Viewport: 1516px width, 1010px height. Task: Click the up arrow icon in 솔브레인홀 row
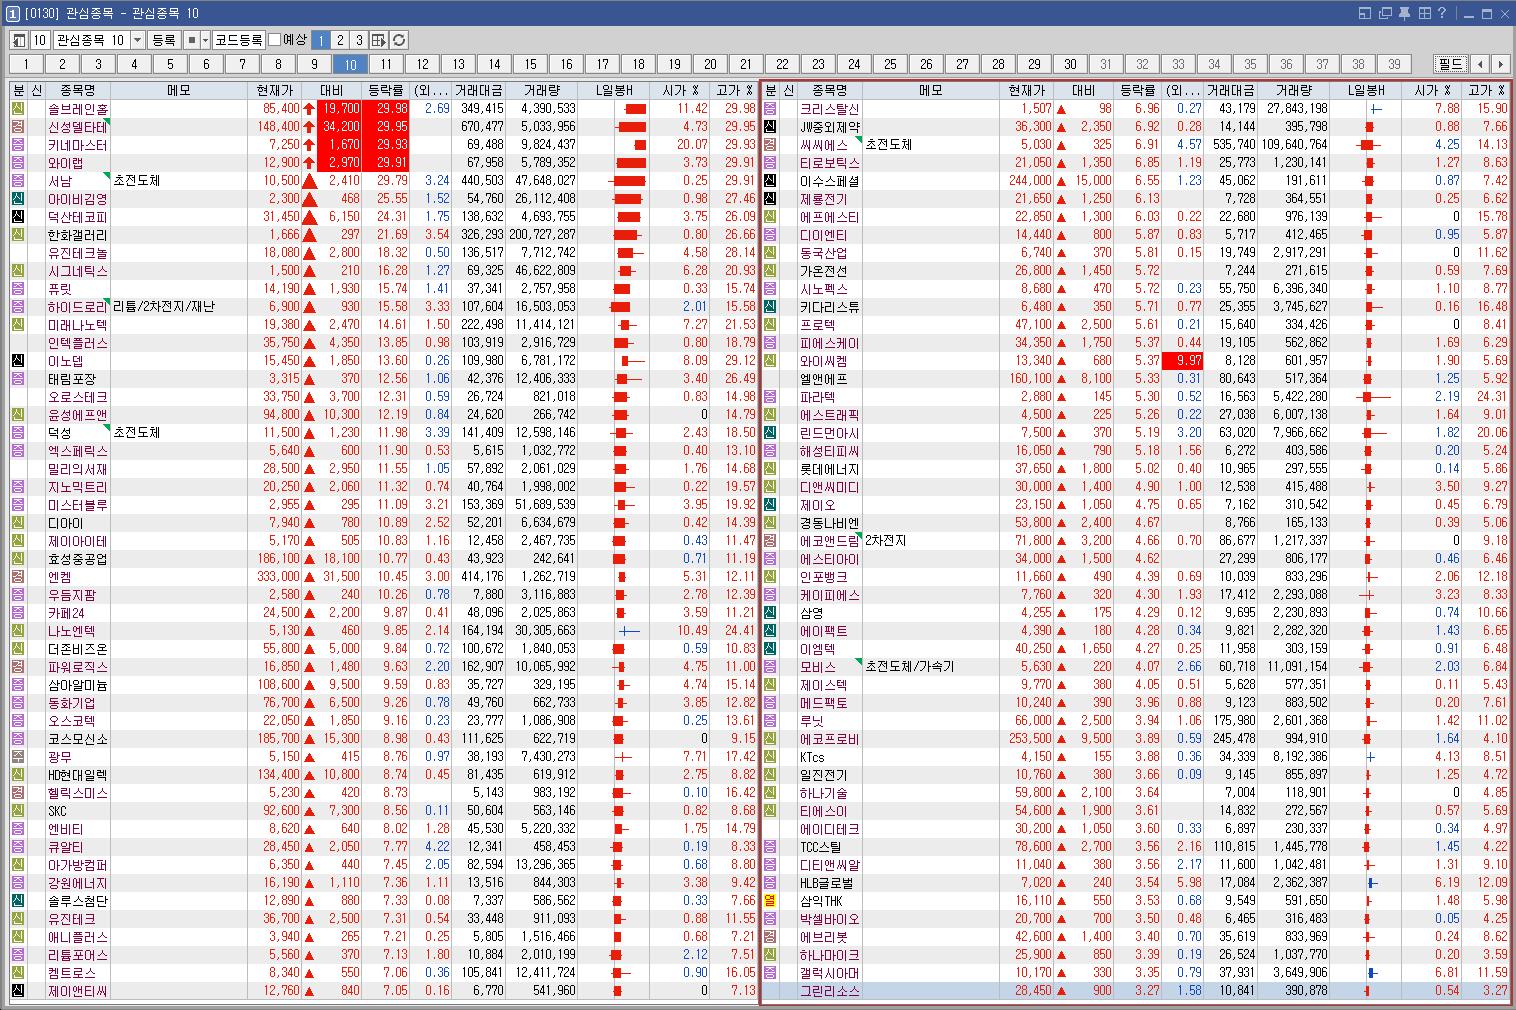coord(311,109)
